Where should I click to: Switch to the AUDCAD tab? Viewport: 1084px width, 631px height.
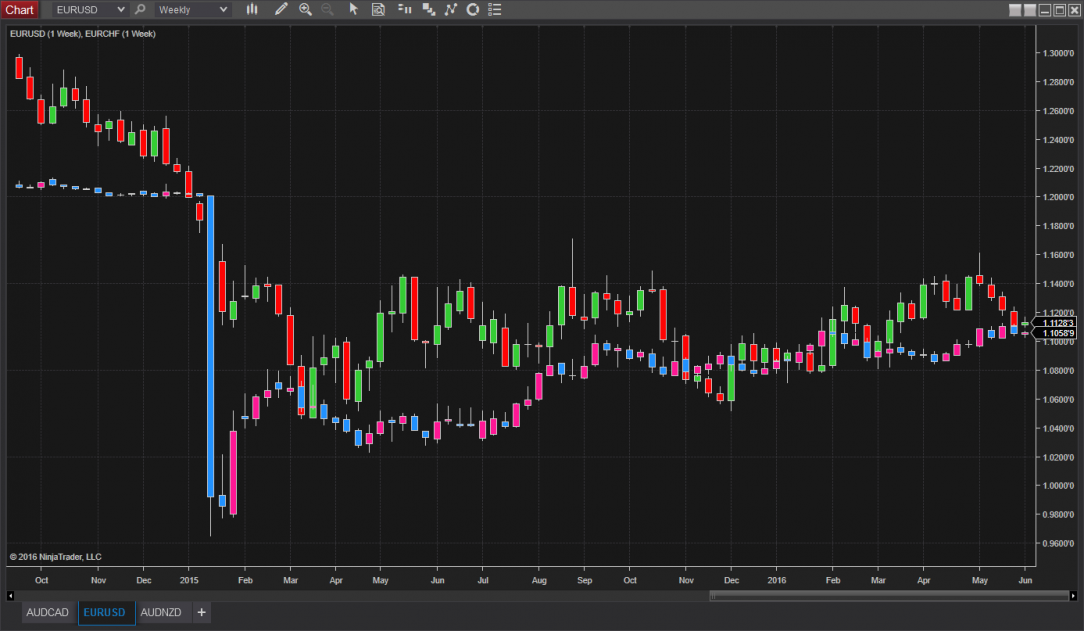tap(47, 612)
